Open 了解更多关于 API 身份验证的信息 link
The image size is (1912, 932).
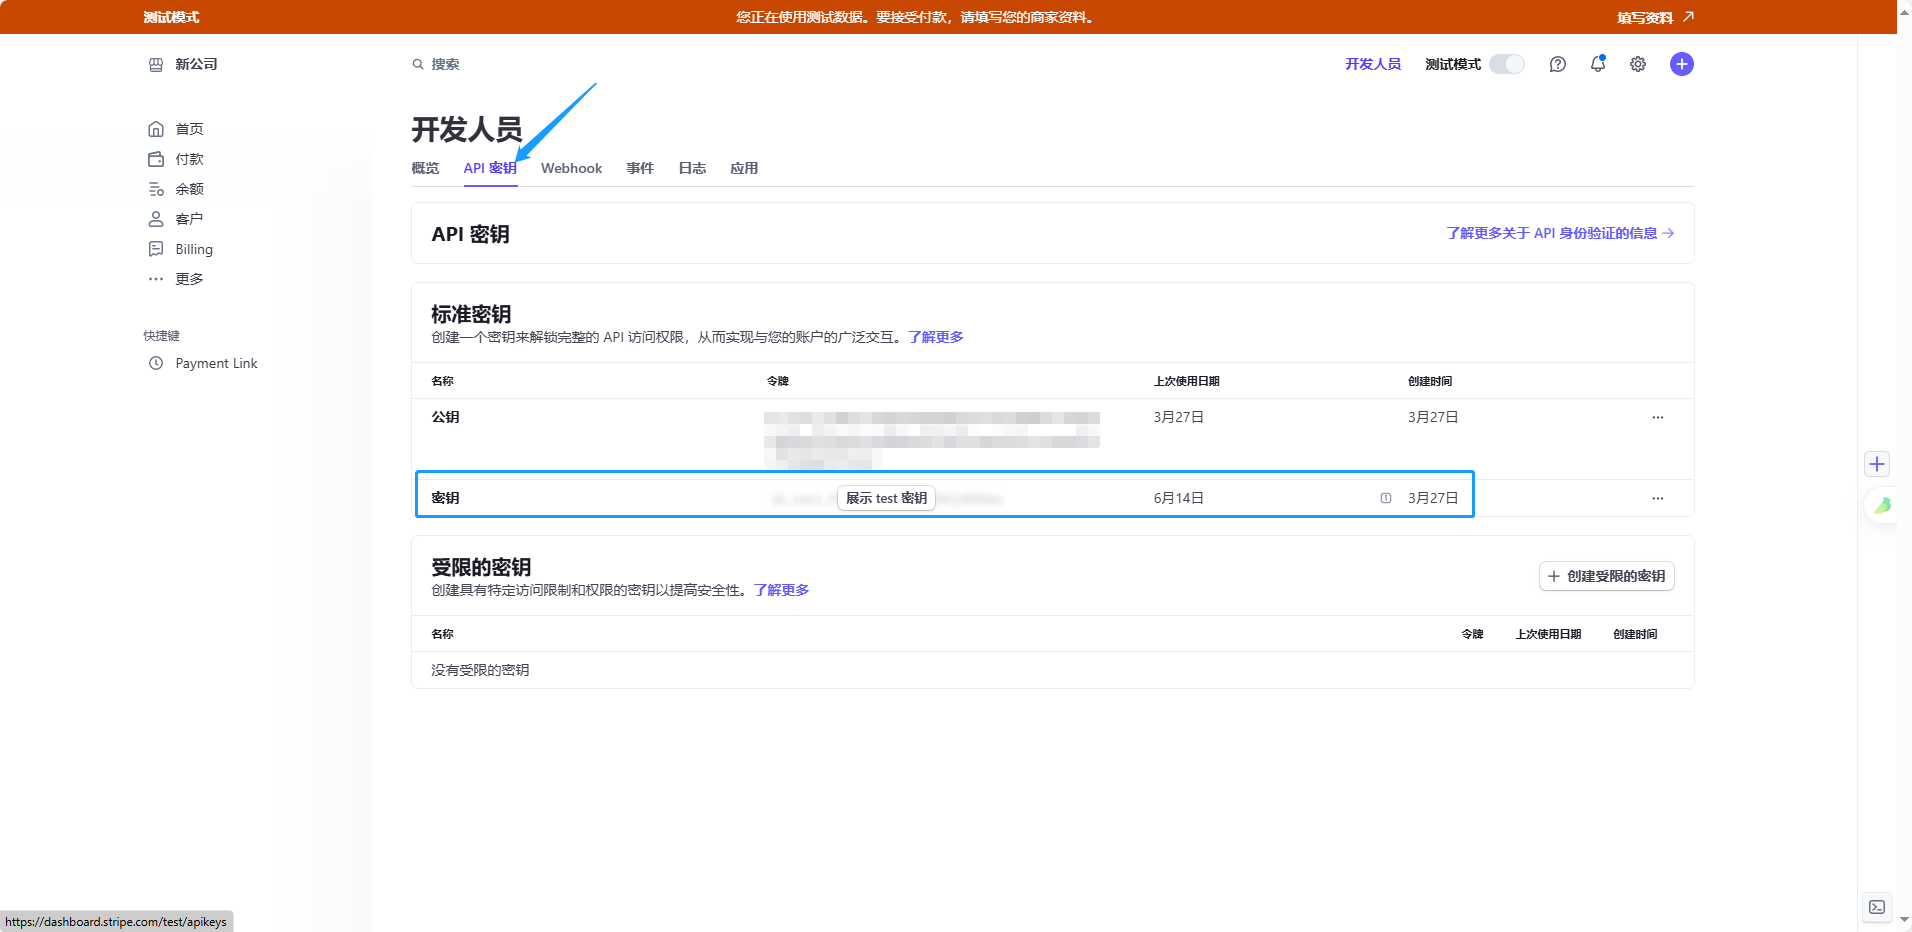pyautogui.click(x=1560, y=233)
